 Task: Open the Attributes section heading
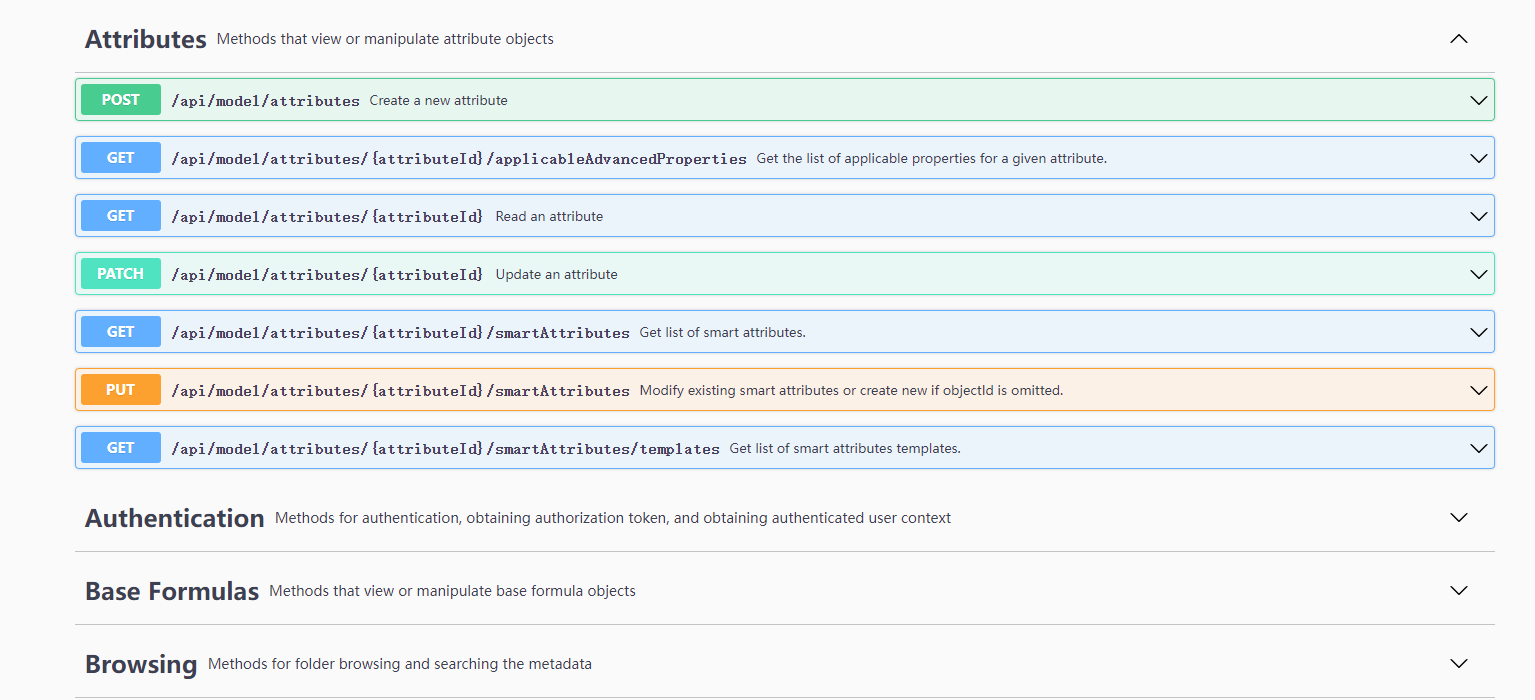[x=145, y=39]
